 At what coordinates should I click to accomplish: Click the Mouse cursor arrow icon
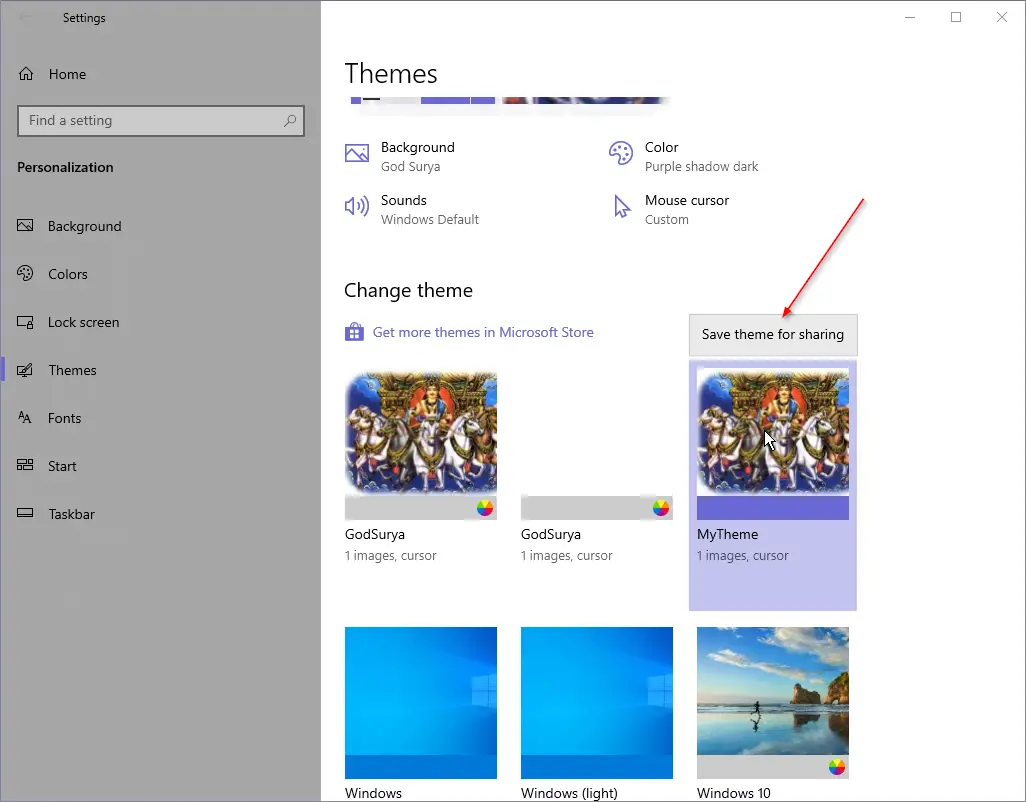click(622, 207)
